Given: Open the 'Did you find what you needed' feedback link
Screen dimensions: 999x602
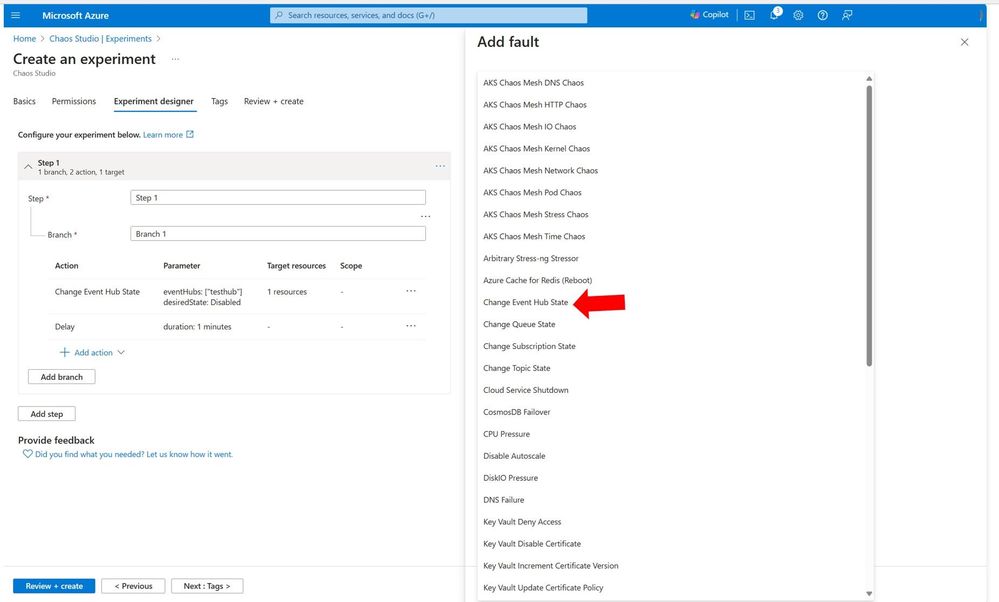Looking at the screenshot, I should point(134,454).
